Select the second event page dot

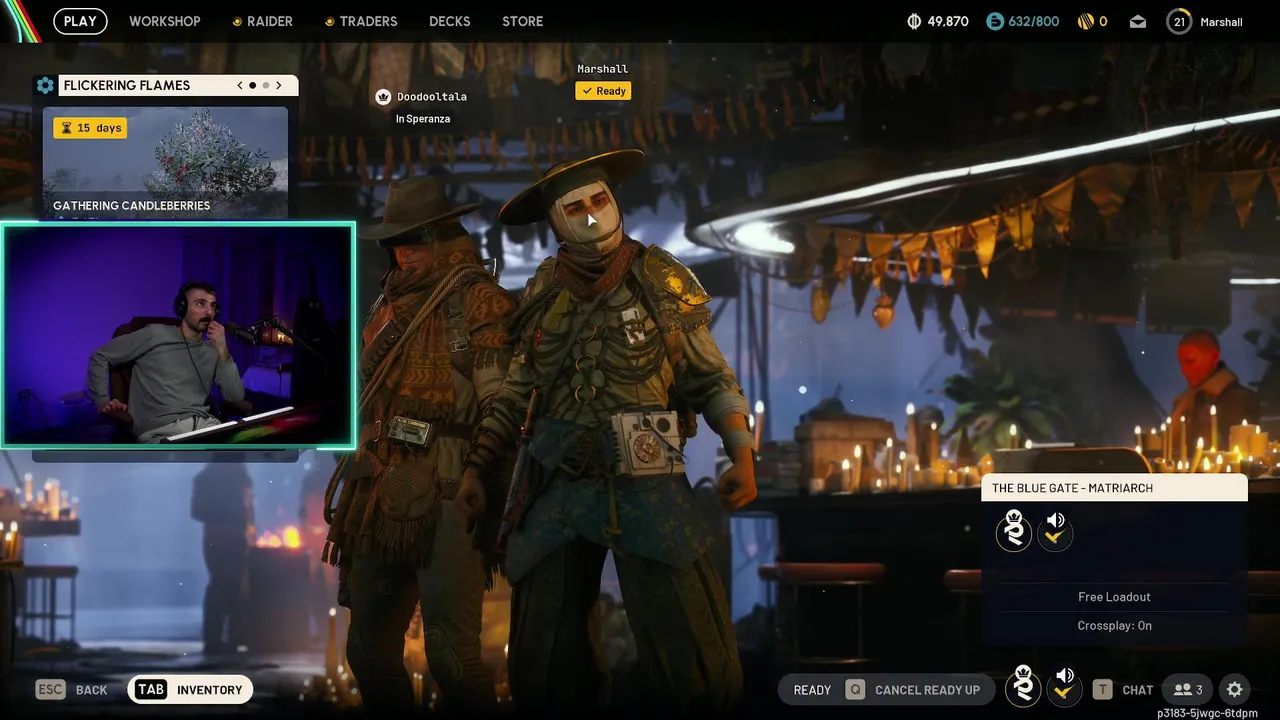click(266, 85)
